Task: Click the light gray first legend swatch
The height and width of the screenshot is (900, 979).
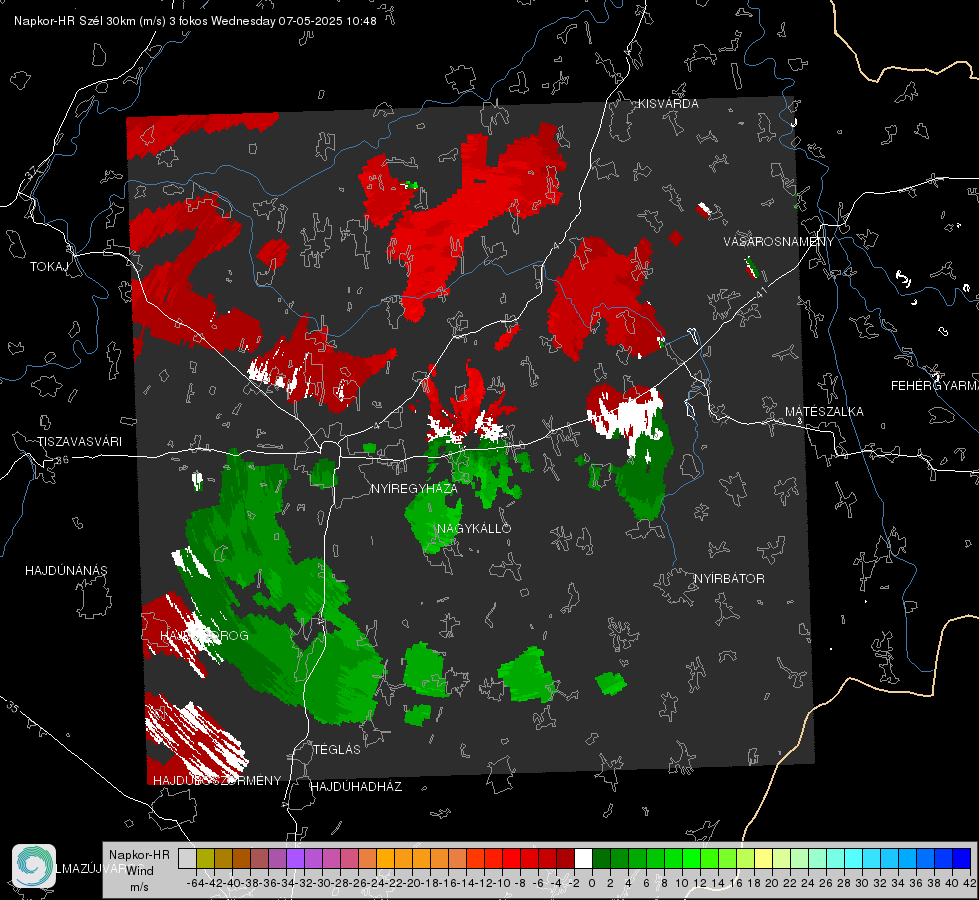Action: click(x=187, y=858)
